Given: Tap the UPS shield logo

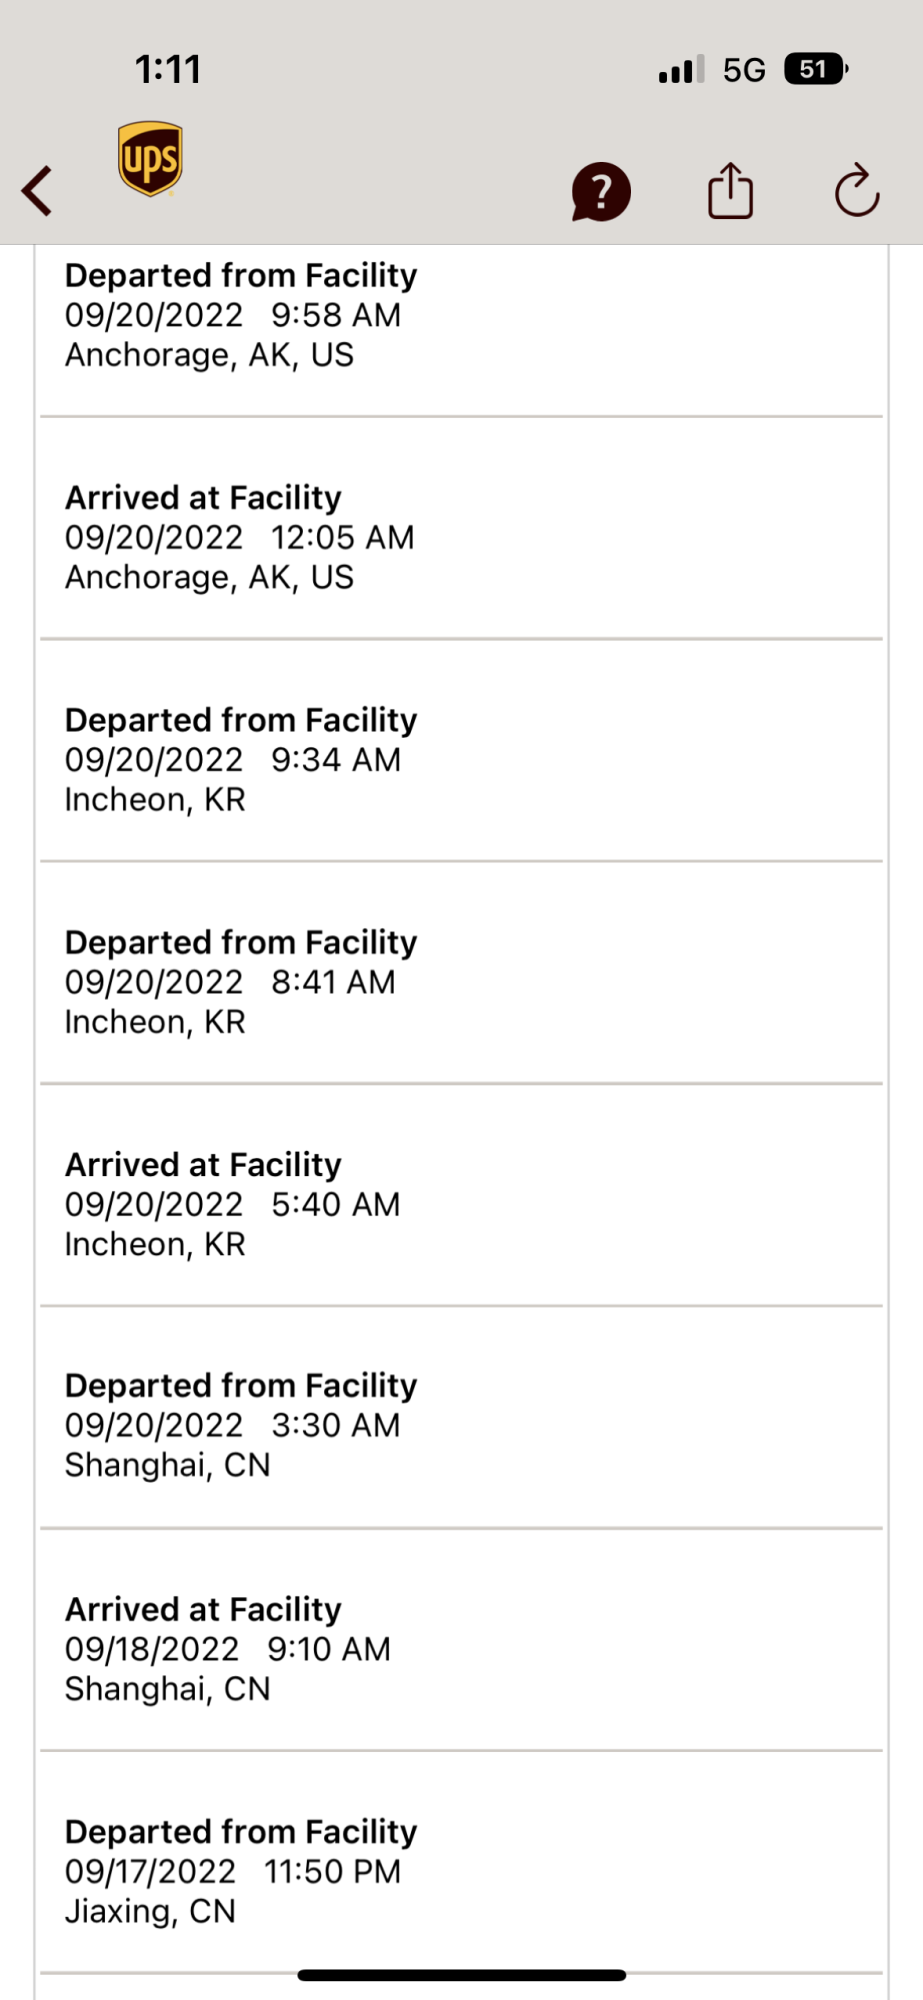Looking at the screenshot, I should pyautogui.click(x=150, y=159).
